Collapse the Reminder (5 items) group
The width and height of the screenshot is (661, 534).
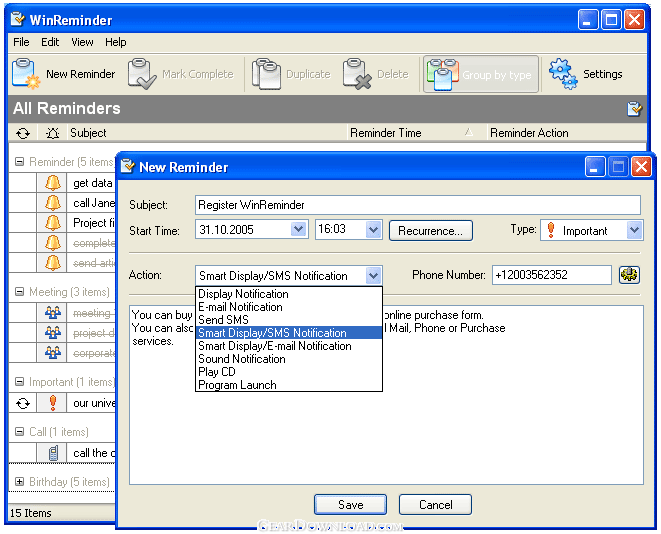tap(19, 161)
